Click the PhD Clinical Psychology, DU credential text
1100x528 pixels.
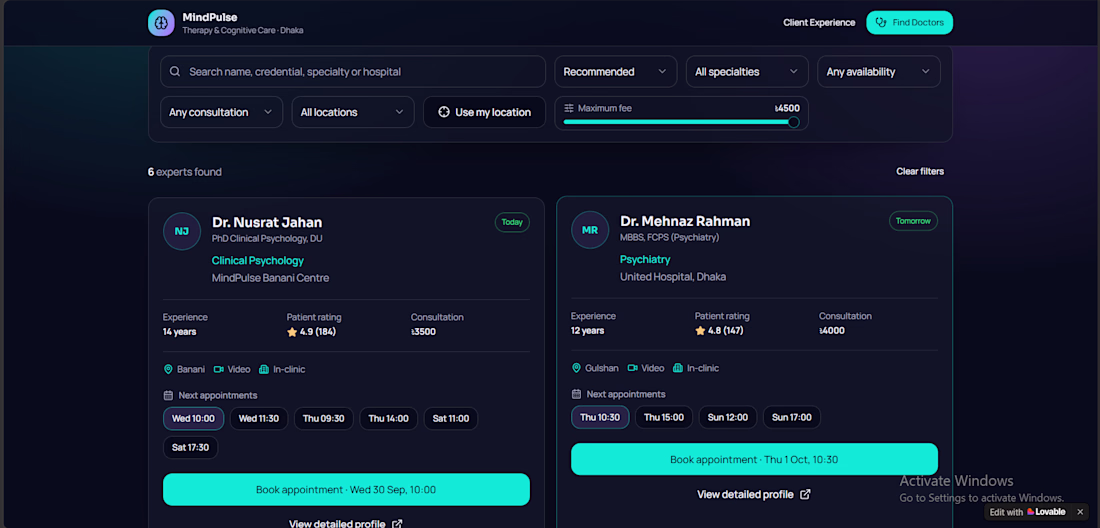(267, 238)
